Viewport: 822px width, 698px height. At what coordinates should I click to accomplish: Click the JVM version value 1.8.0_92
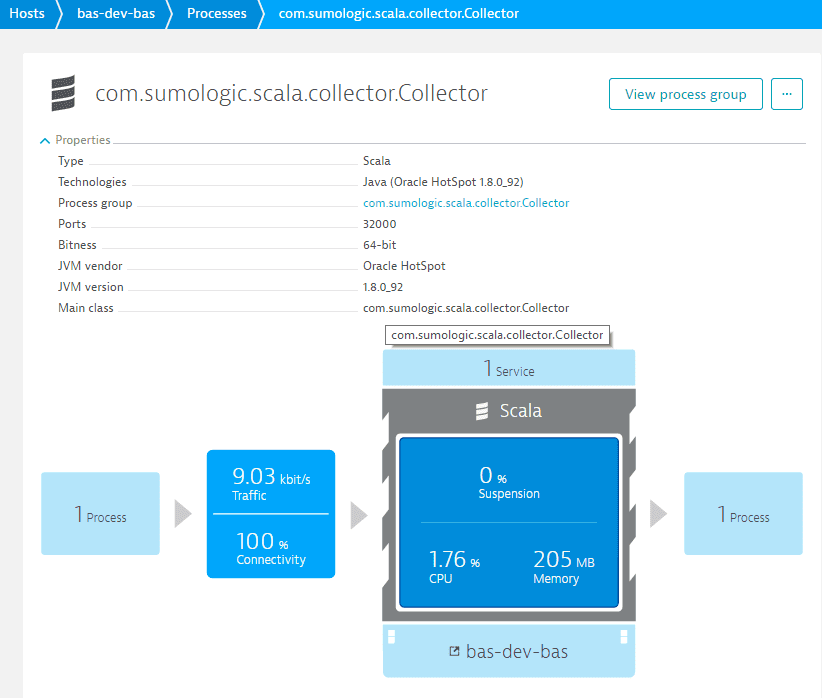tap(383, 287)
